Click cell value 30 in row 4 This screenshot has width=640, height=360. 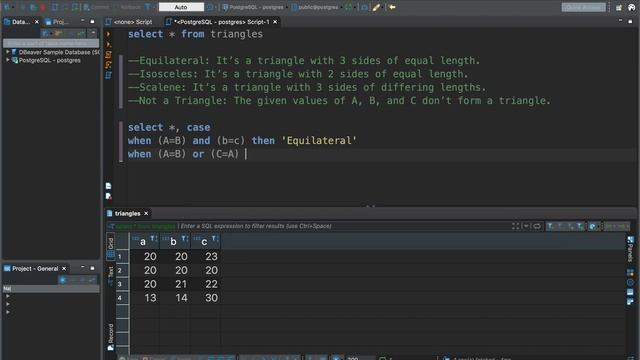(x=211, y=298)
